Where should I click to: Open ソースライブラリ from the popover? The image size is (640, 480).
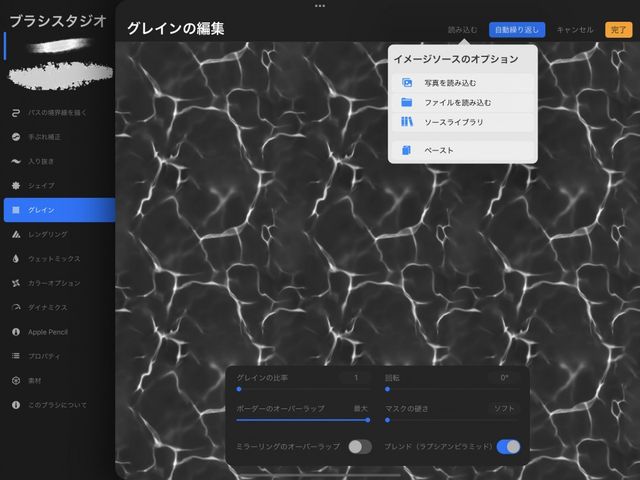pos(462,122)
